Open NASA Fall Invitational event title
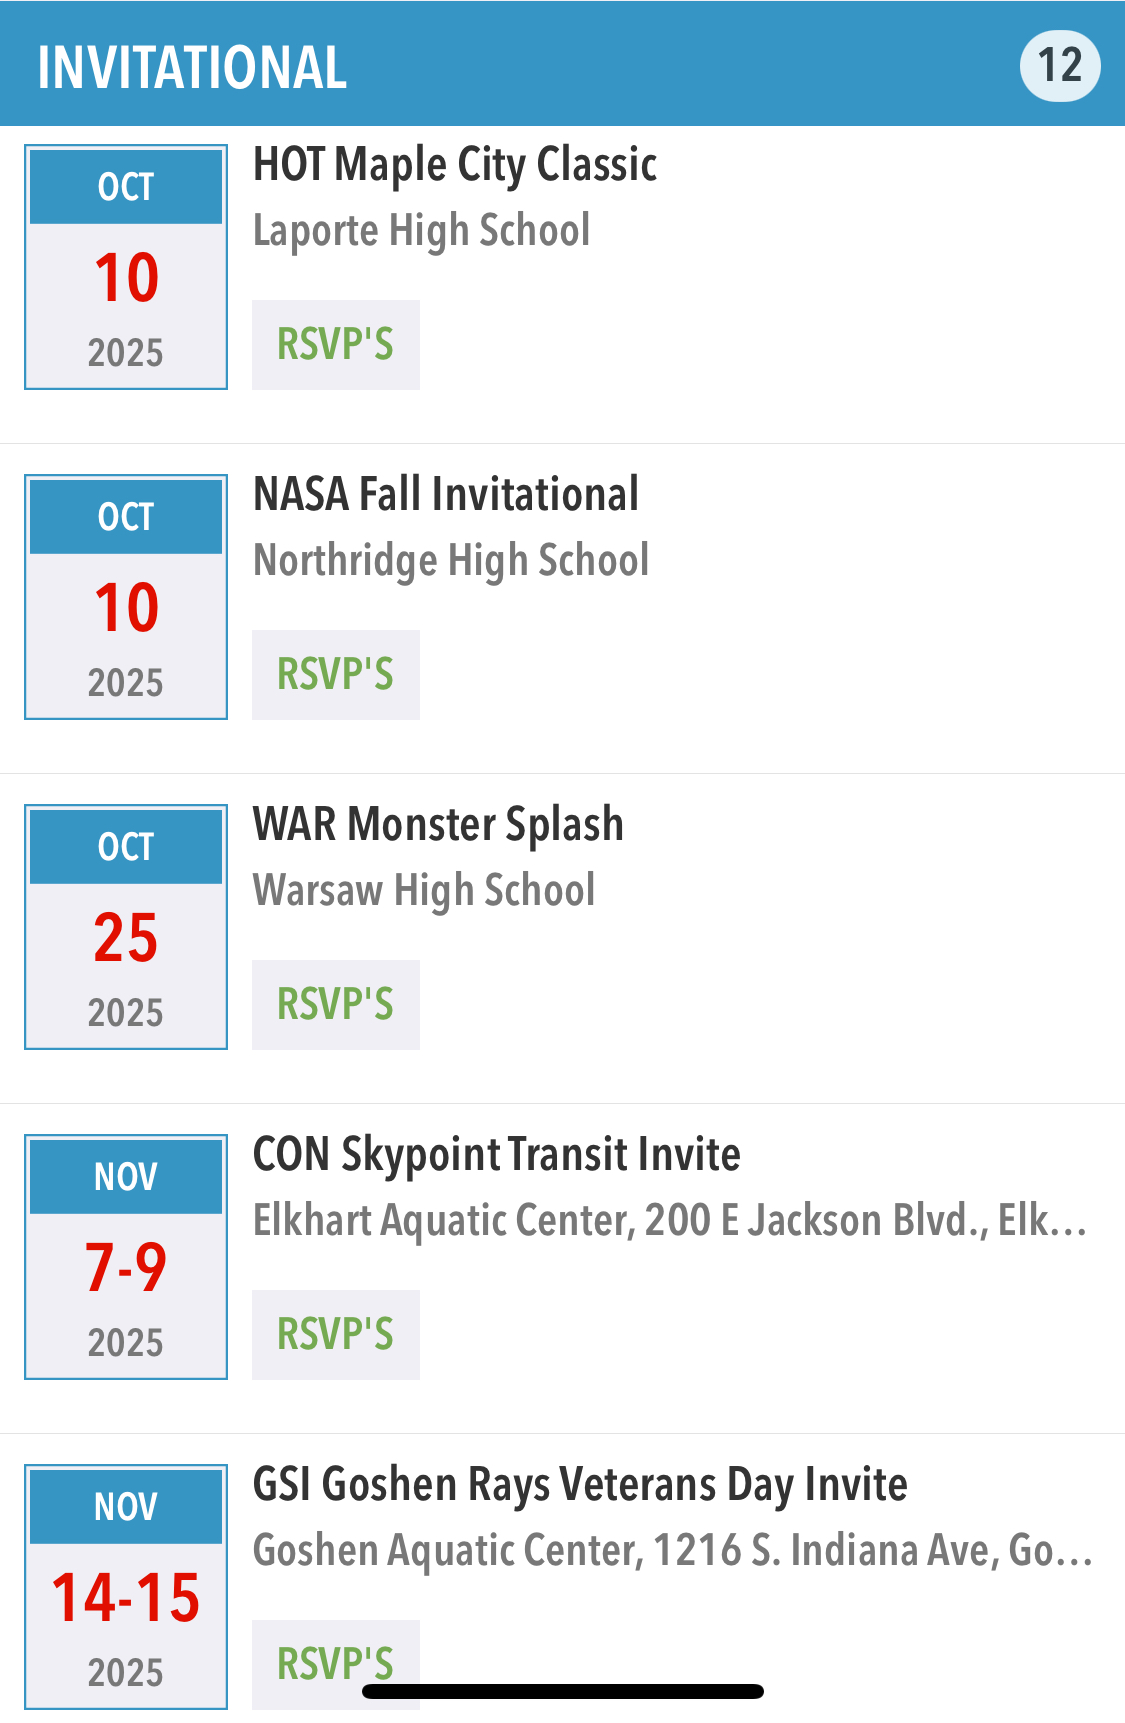Image resolution: width=1125 pixels, height=1723 pixels. click(x=446, y=494)
